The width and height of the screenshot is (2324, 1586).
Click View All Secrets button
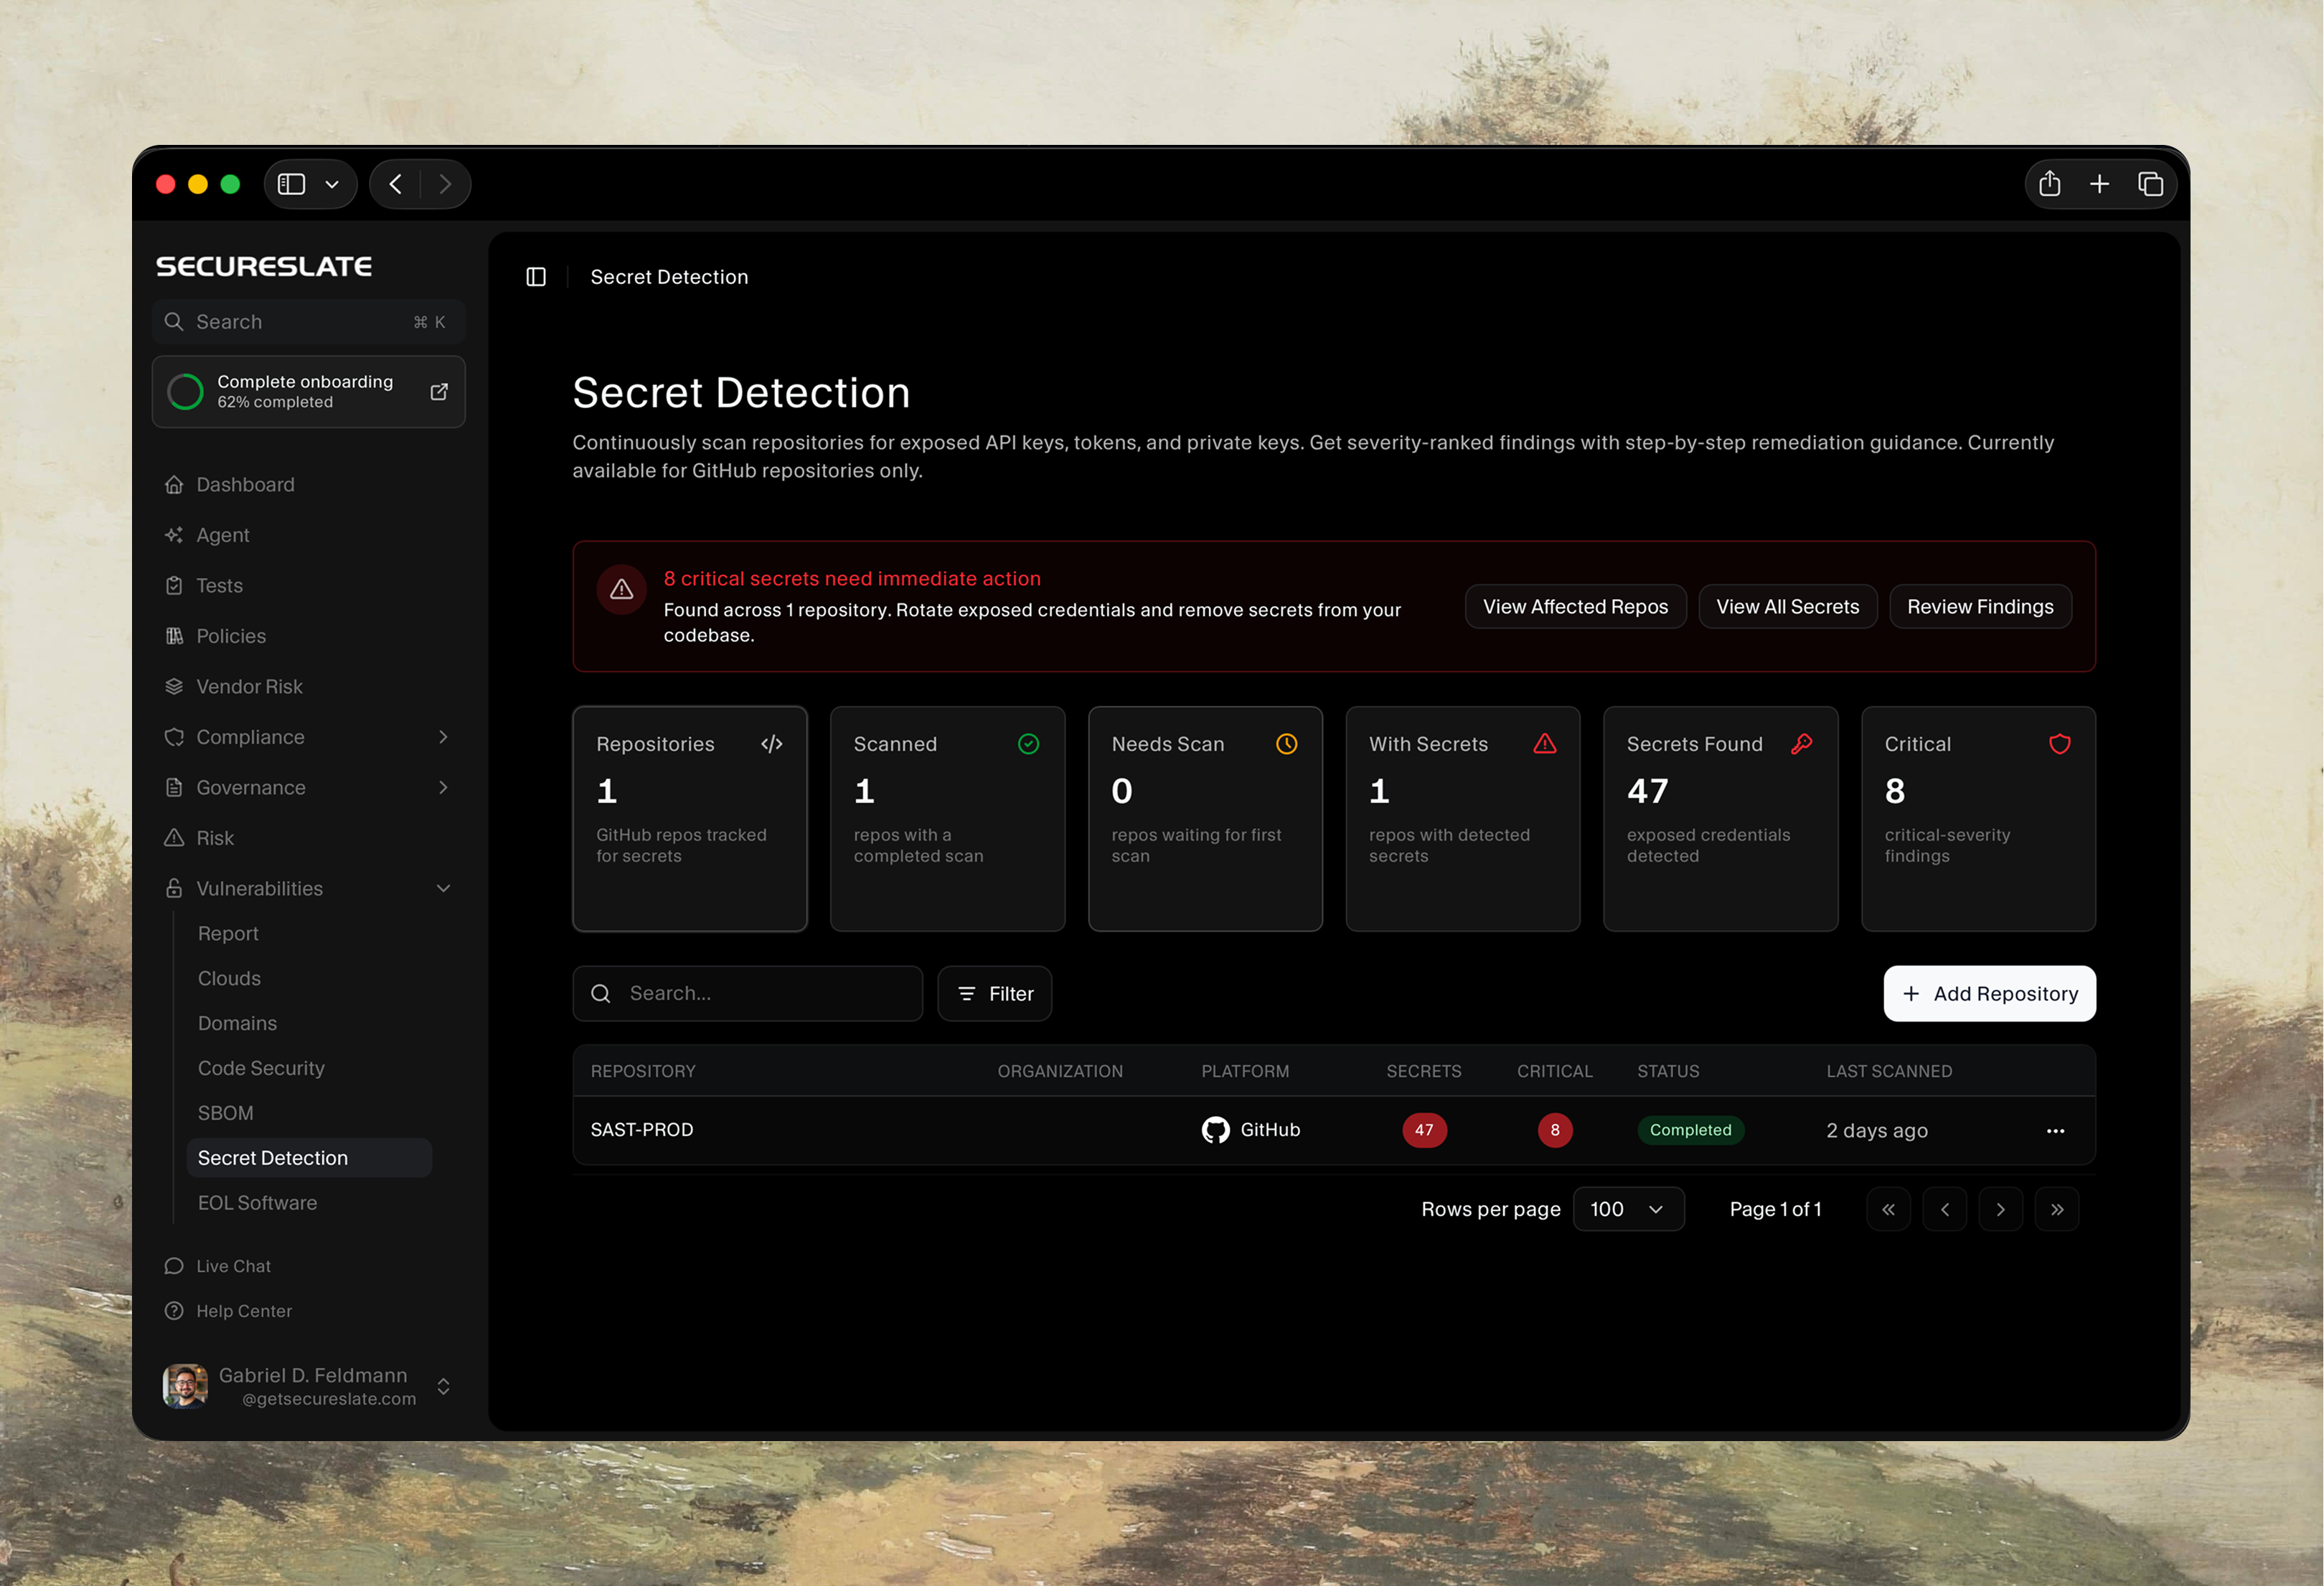click(x=1787, y=607)
